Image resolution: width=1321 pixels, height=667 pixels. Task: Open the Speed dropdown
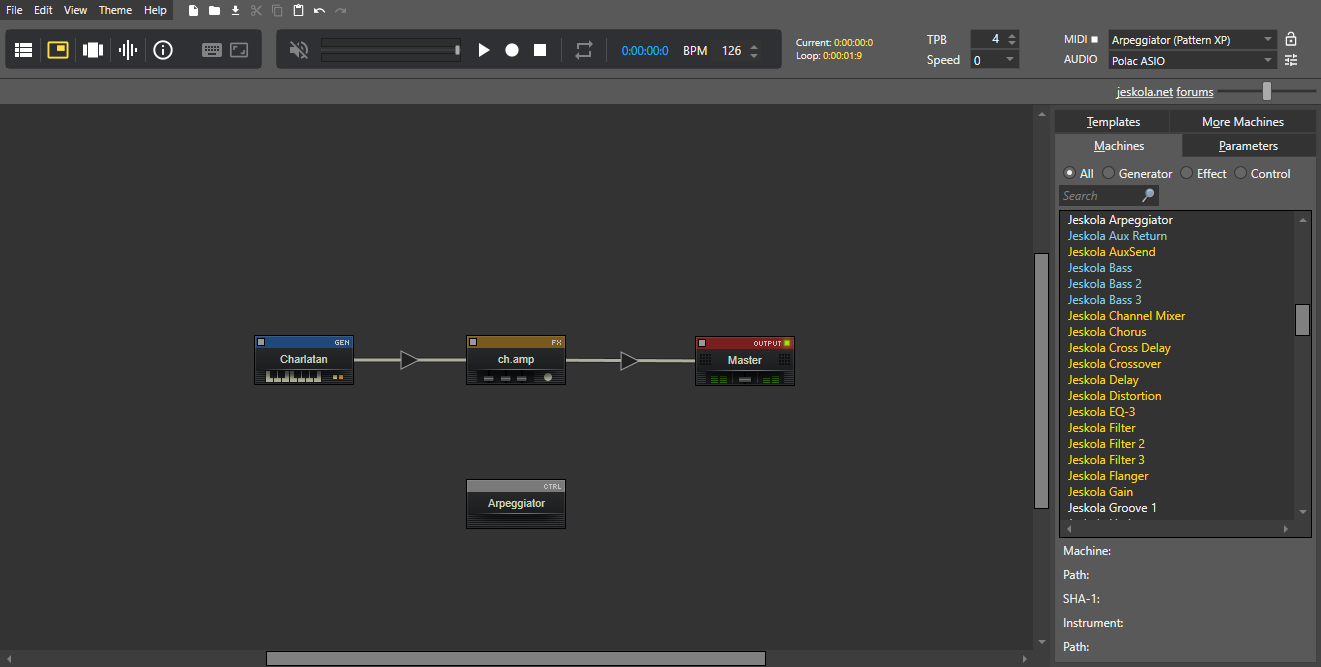point(994,60)
